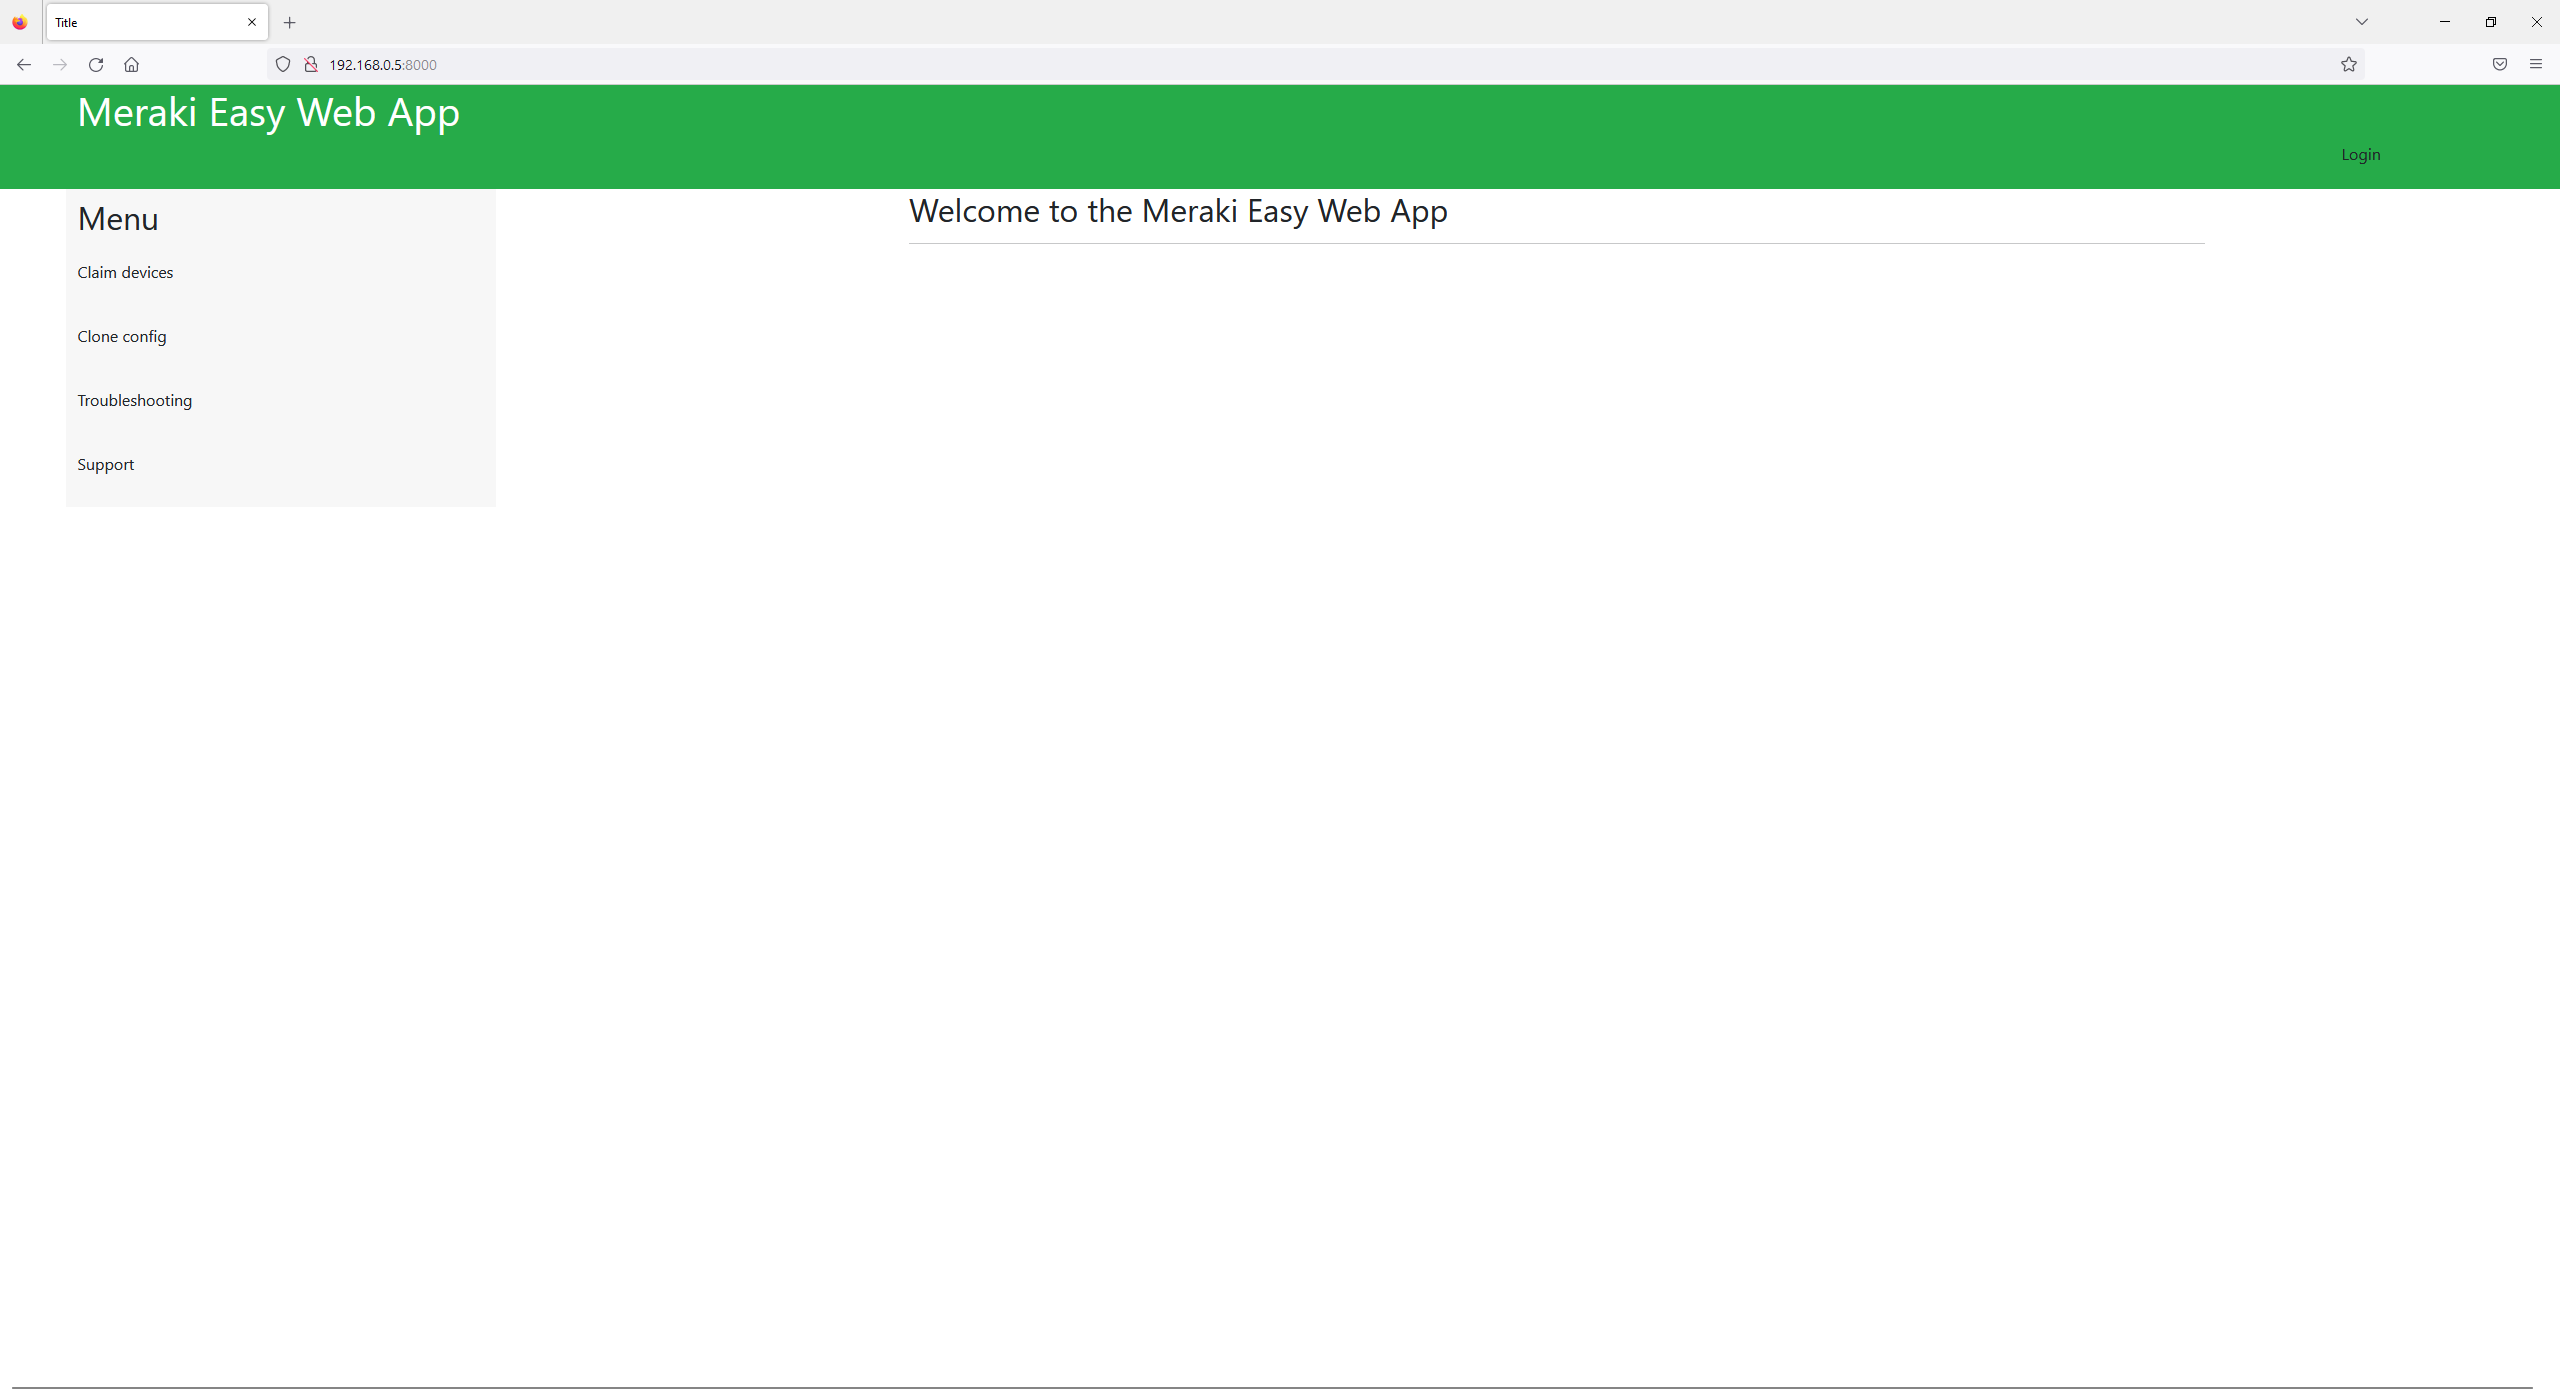Go to the Troubleshooting page
2560x1392 pixels.
click(x=135, y=400)
